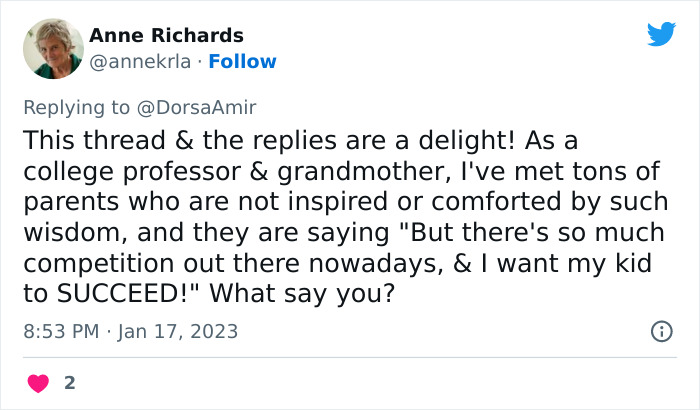Open Anne Richards' profile picture
Image resolution: width=700 pixels, height=410 pixels.
53,49
